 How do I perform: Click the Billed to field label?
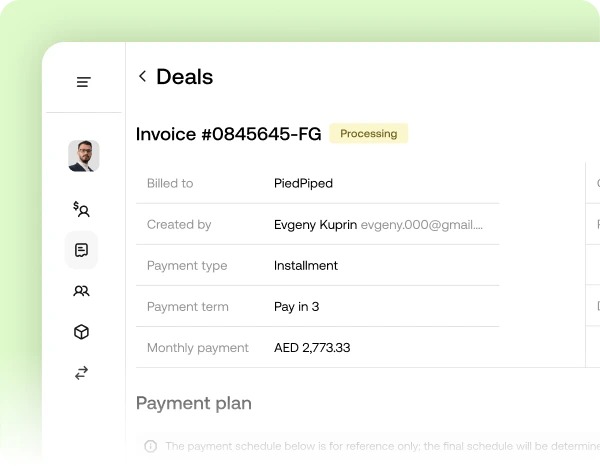[170, 183]
